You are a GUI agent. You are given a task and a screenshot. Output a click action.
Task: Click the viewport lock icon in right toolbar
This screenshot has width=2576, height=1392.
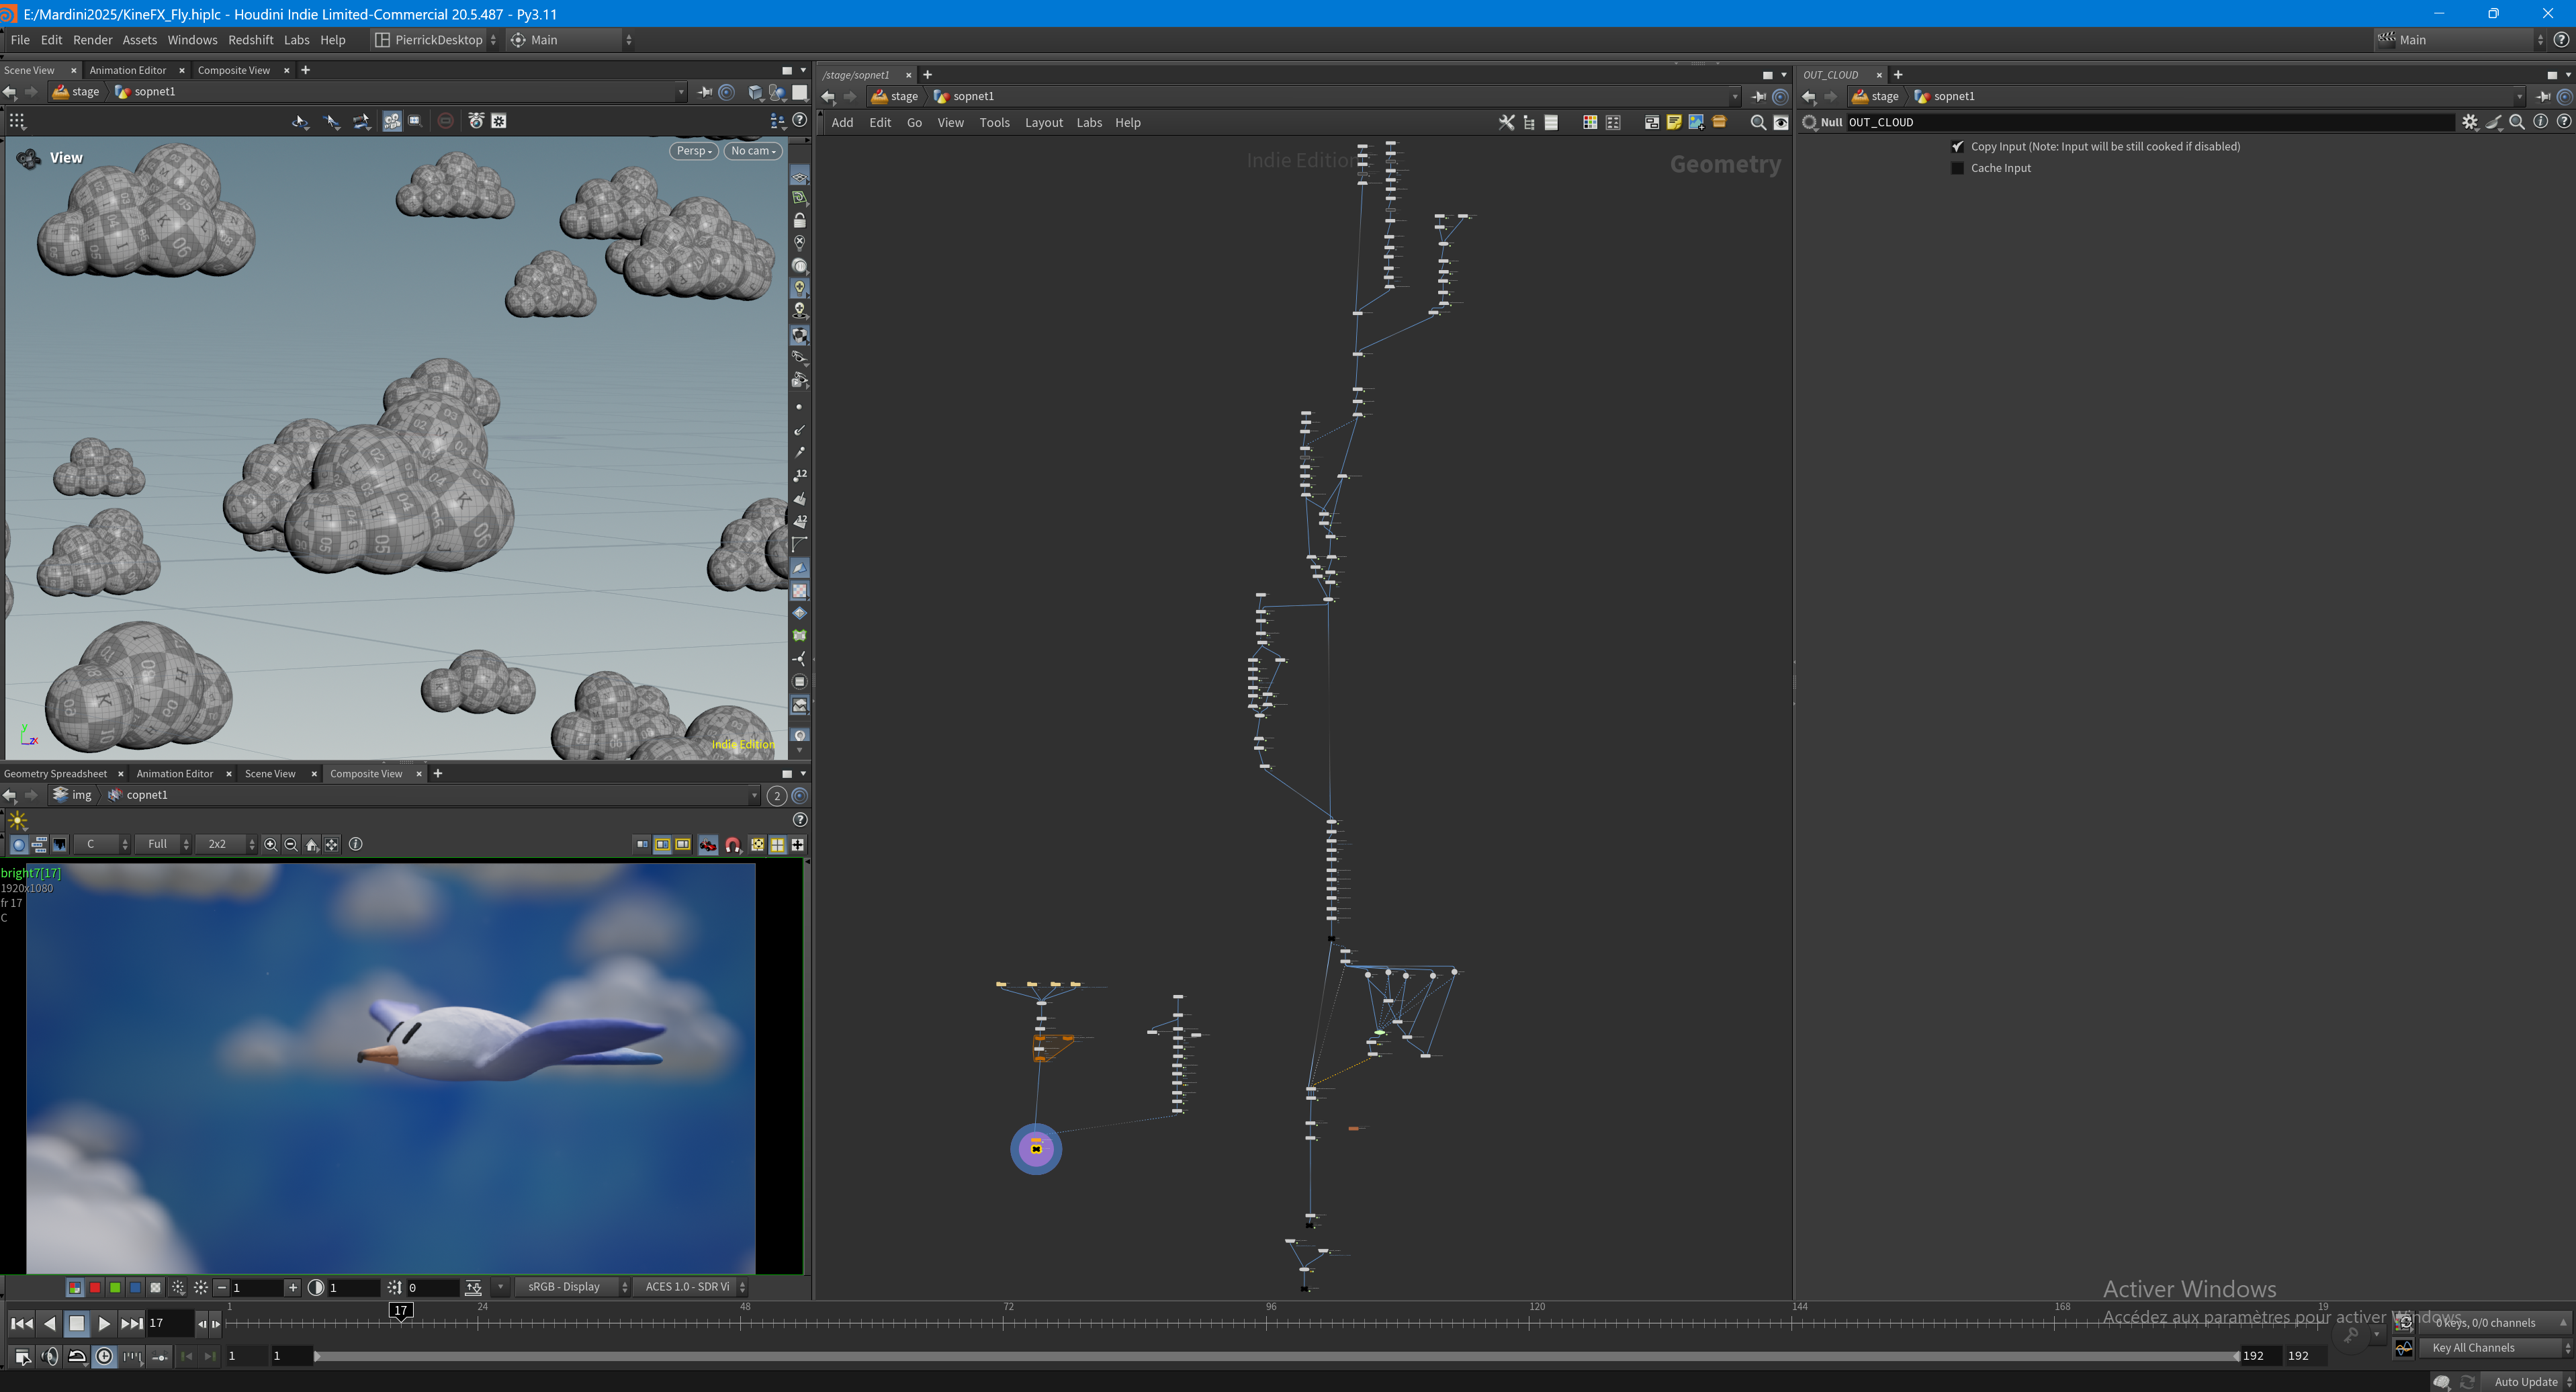pyautogui.click(x=799, y=220)
